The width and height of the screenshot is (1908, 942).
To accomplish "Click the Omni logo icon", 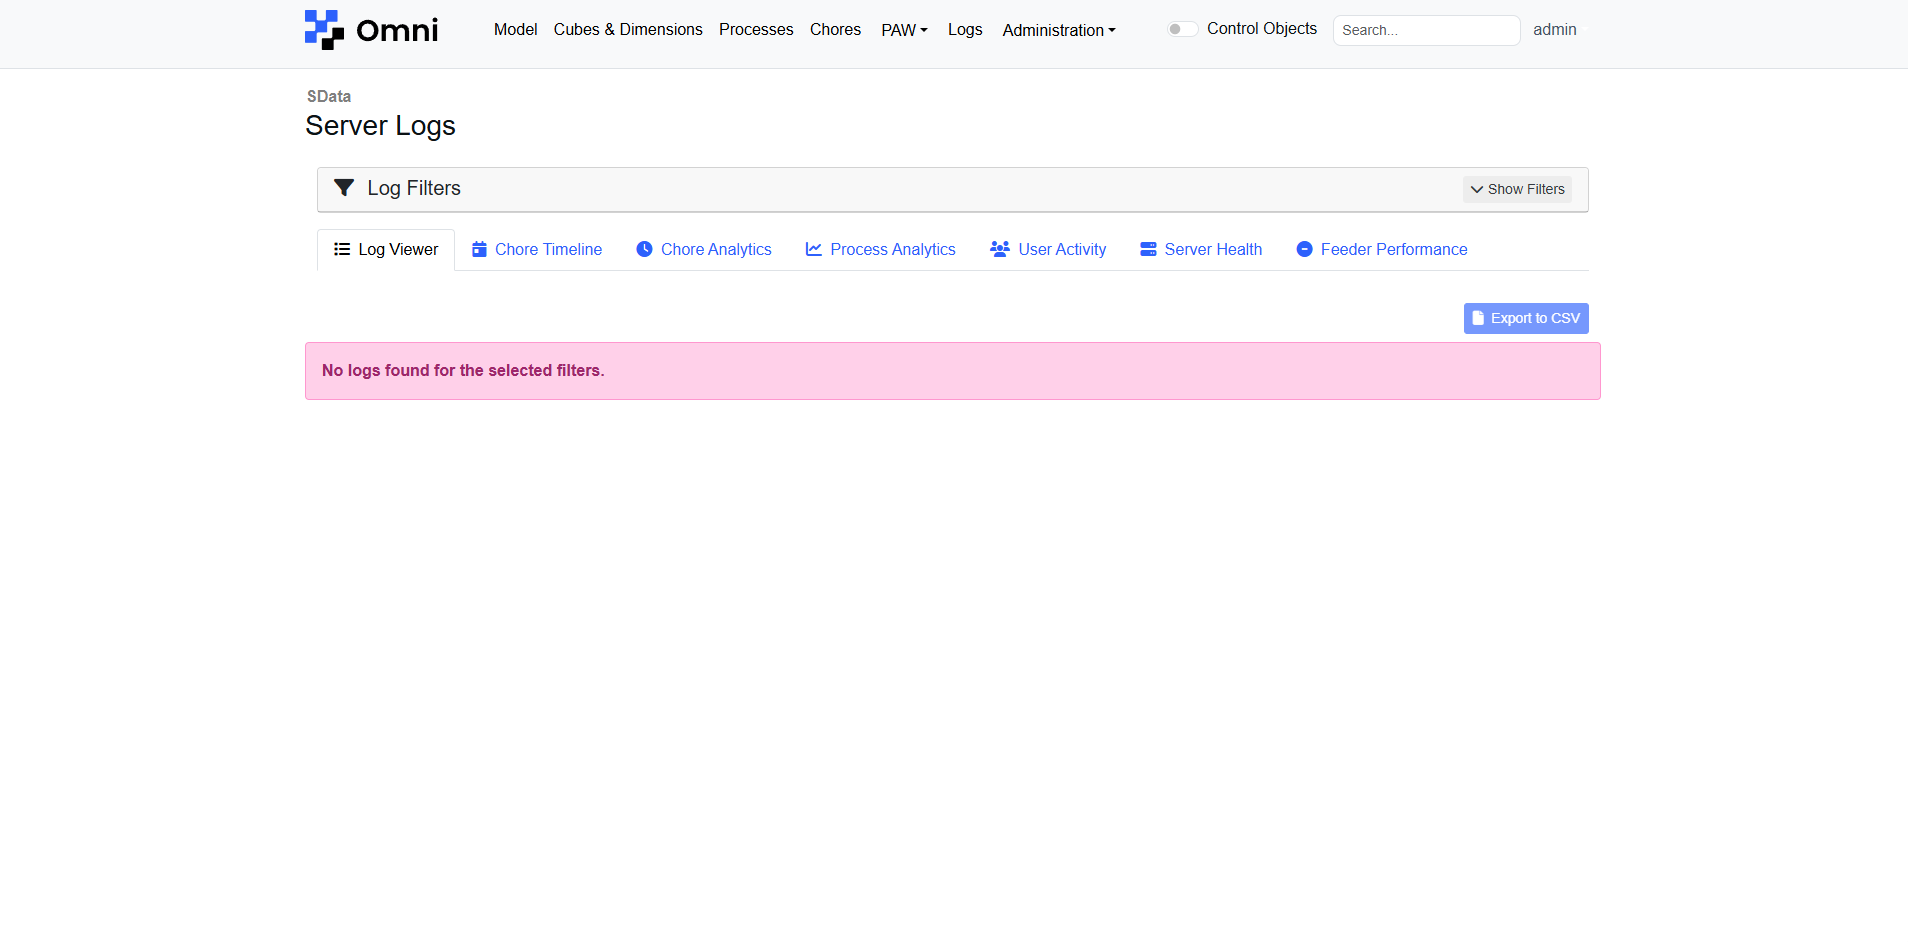I will tap(324, 30).
